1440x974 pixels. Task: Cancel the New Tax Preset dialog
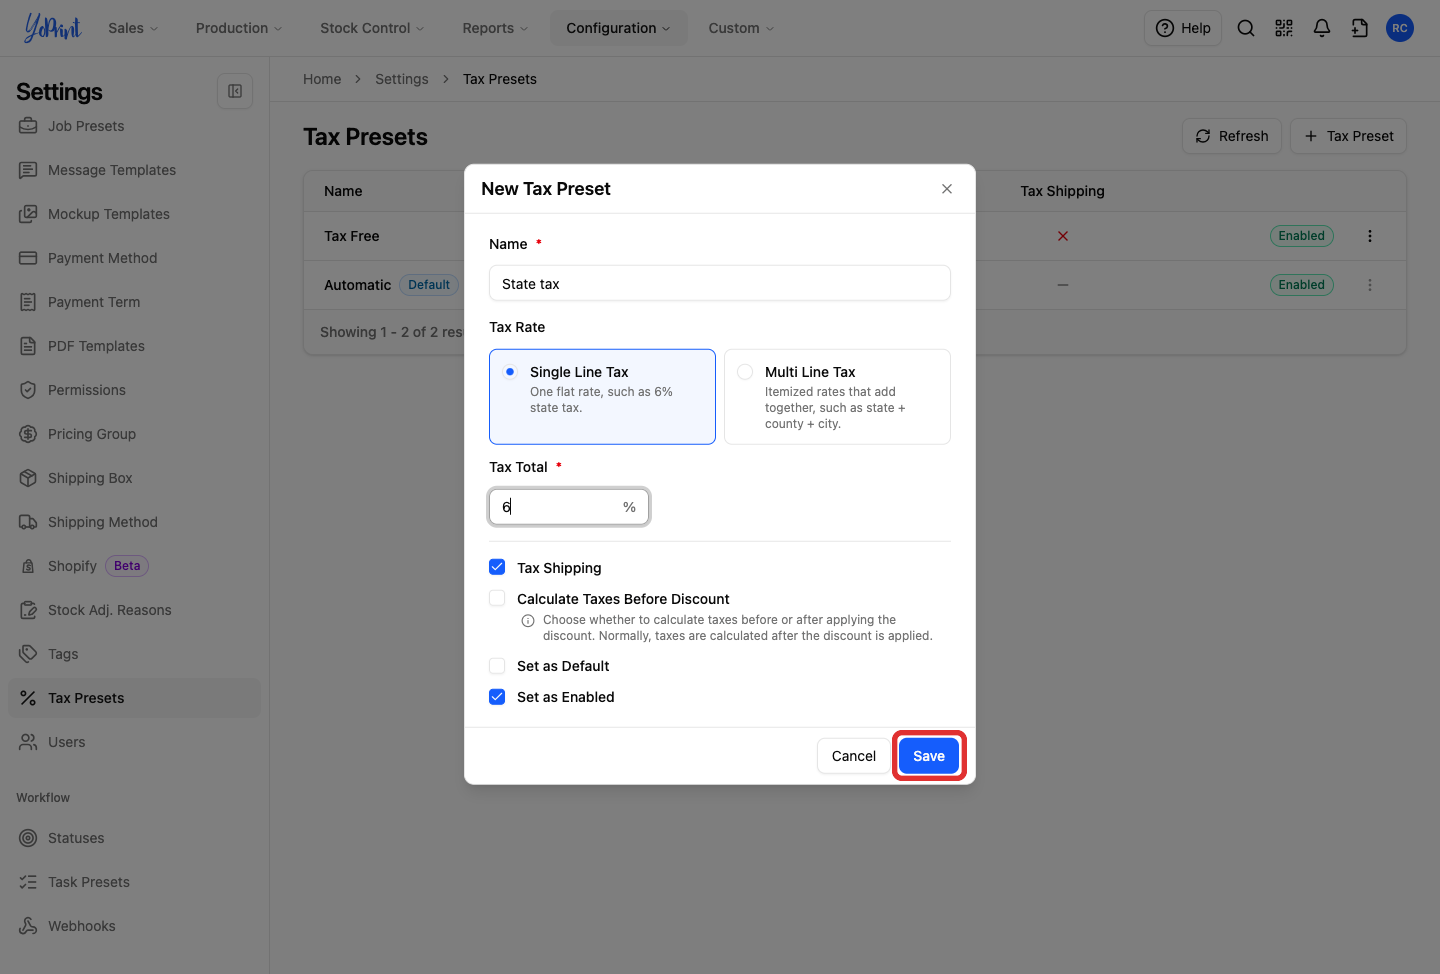[x=854, y=756]
